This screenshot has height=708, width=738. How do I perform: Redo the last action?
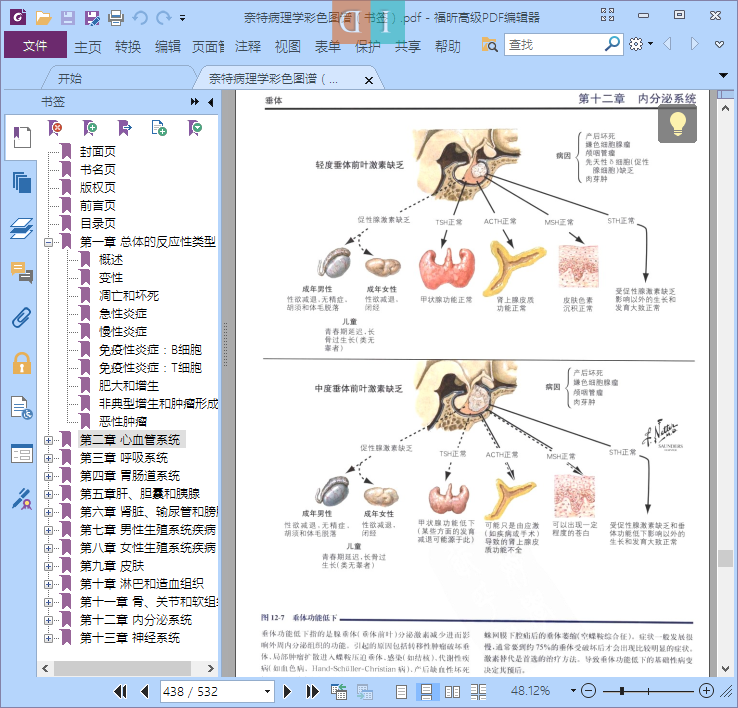[163, 18]
